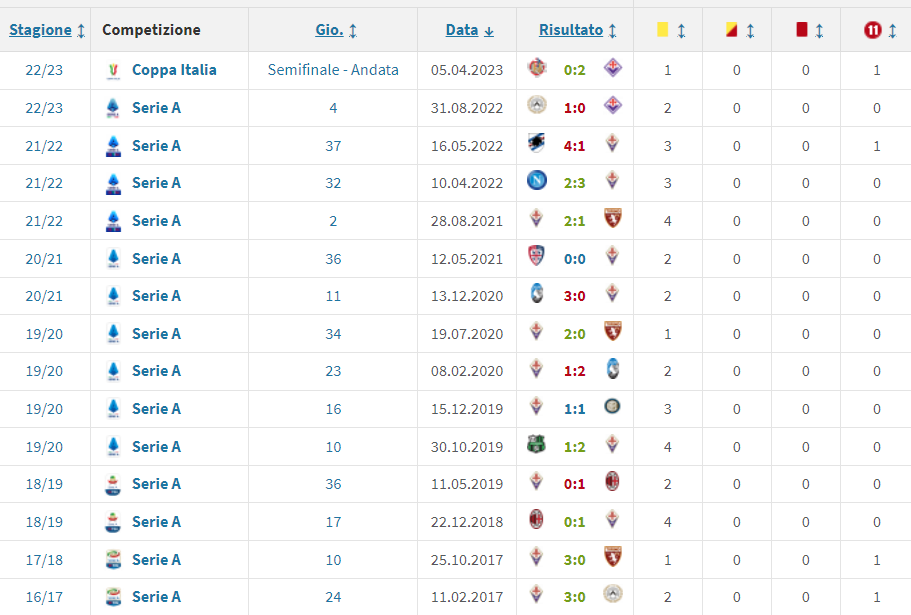Viewport: 911px width, 615px height.
Task: Open the 2:3 result from 10.04.2022
Action: point(575,182)
